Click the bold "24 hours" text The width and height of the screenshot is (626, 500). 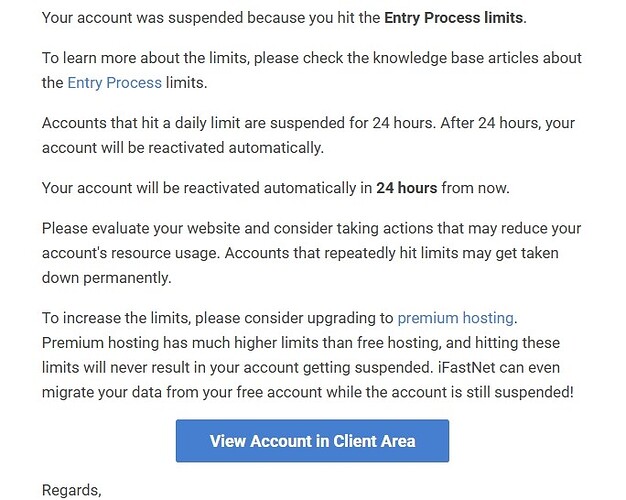(x=406, y=187)
